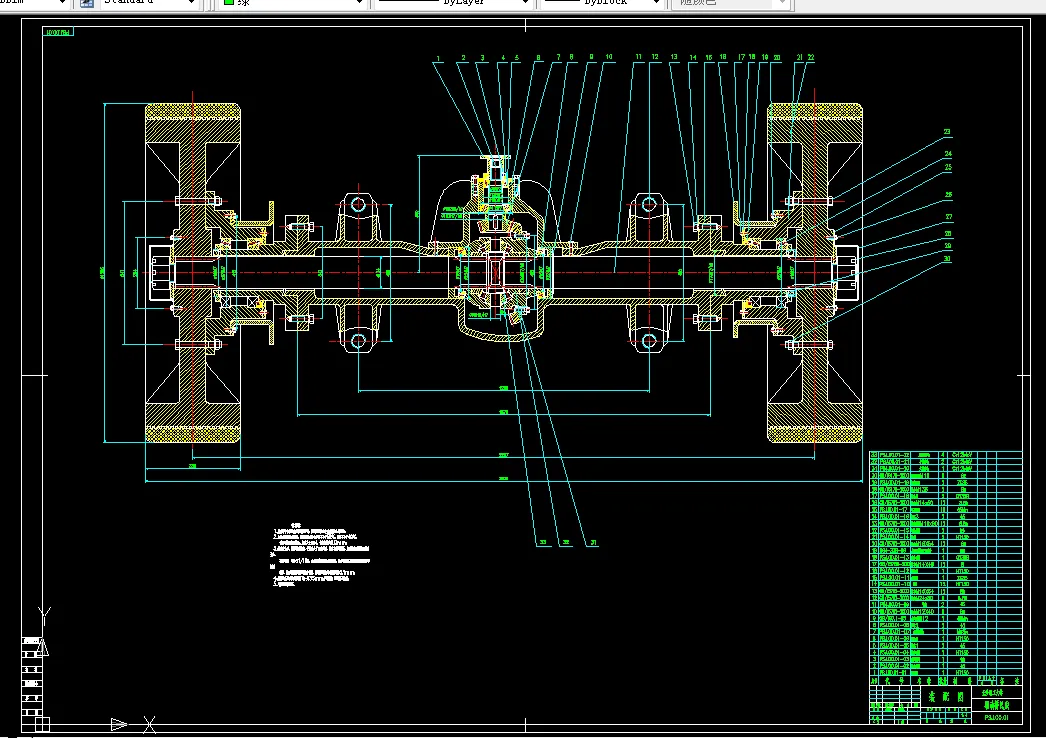The width and height of the screenshot is (1046, 738).
Task: Select part balloon number 1
Action: [x=438, y=59]
